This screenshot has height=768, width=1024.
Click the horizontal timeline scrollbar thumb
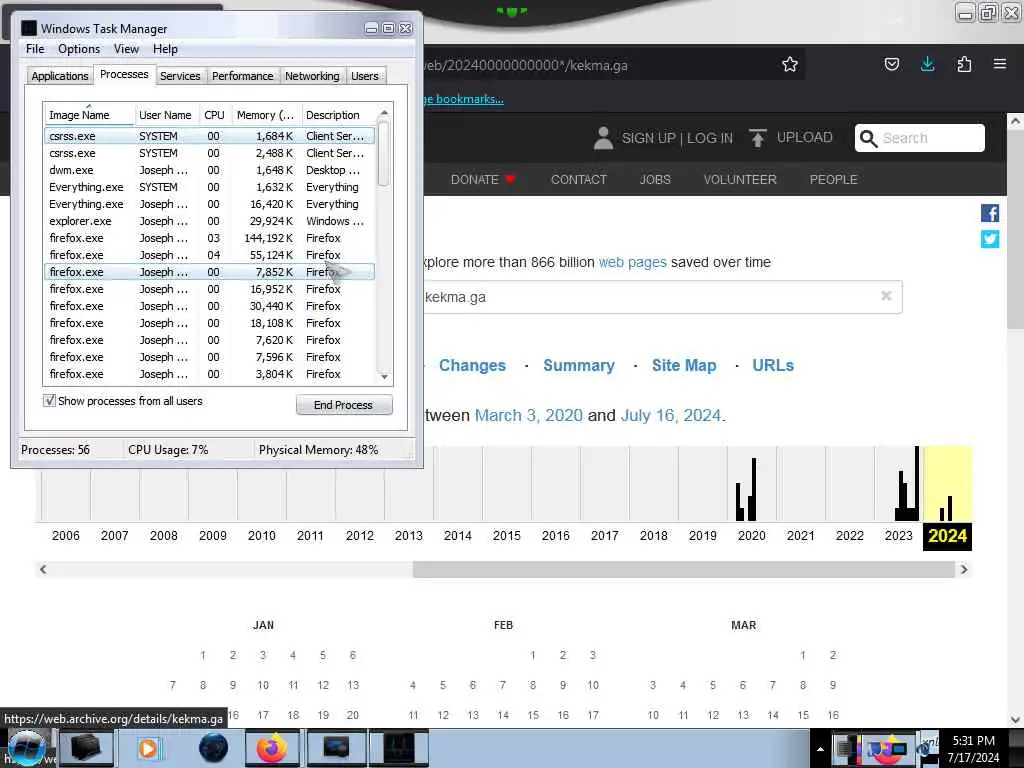tap(683, 569)
